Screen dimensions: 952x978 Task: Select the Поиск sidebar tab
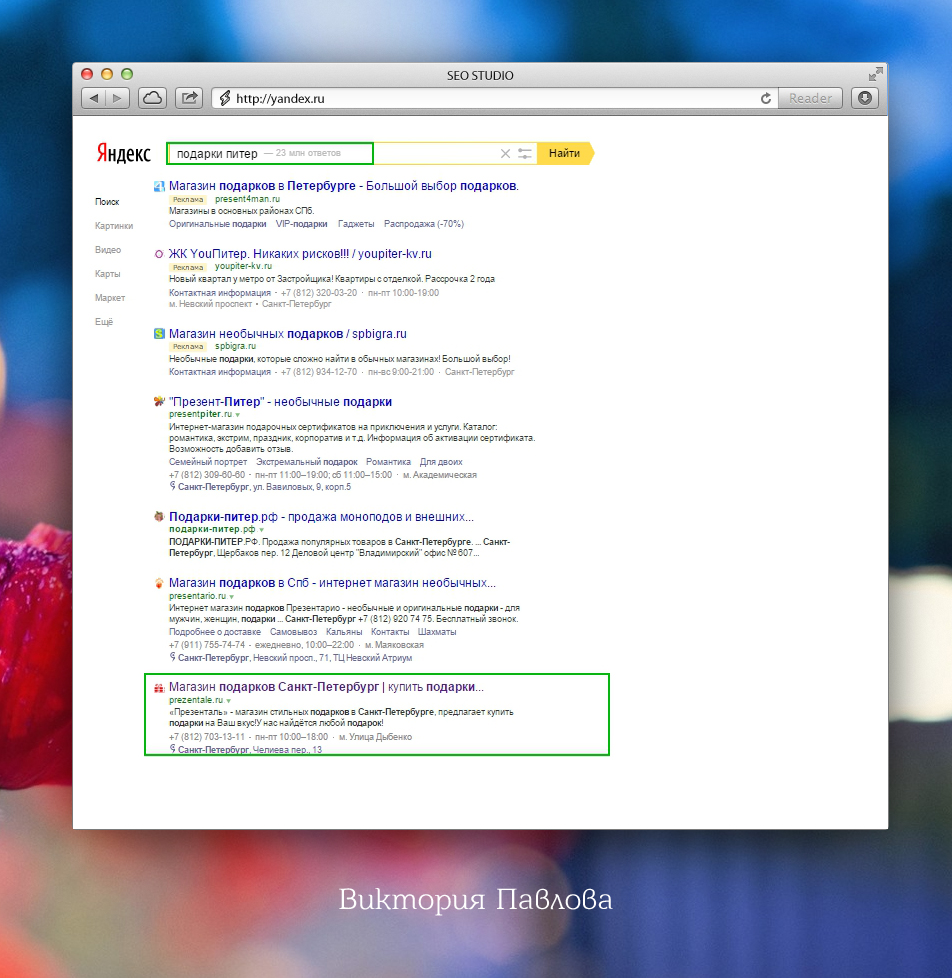(x=107, y=202)
